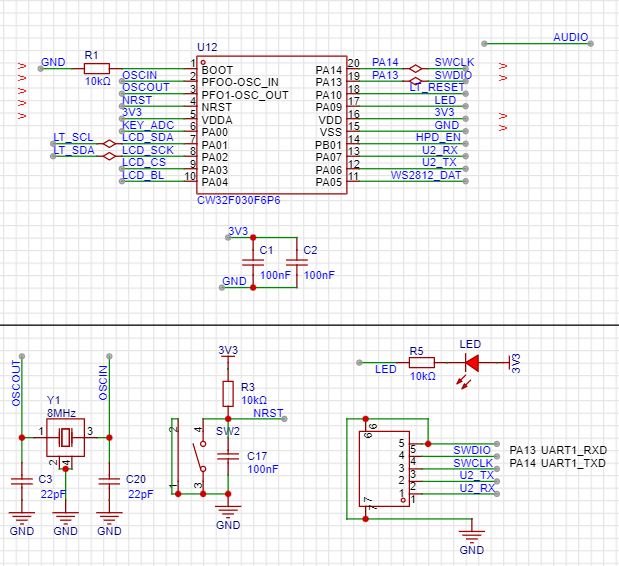Select the C3 capacitor symbol
The image size is (619, 566).
pos(21,481)
